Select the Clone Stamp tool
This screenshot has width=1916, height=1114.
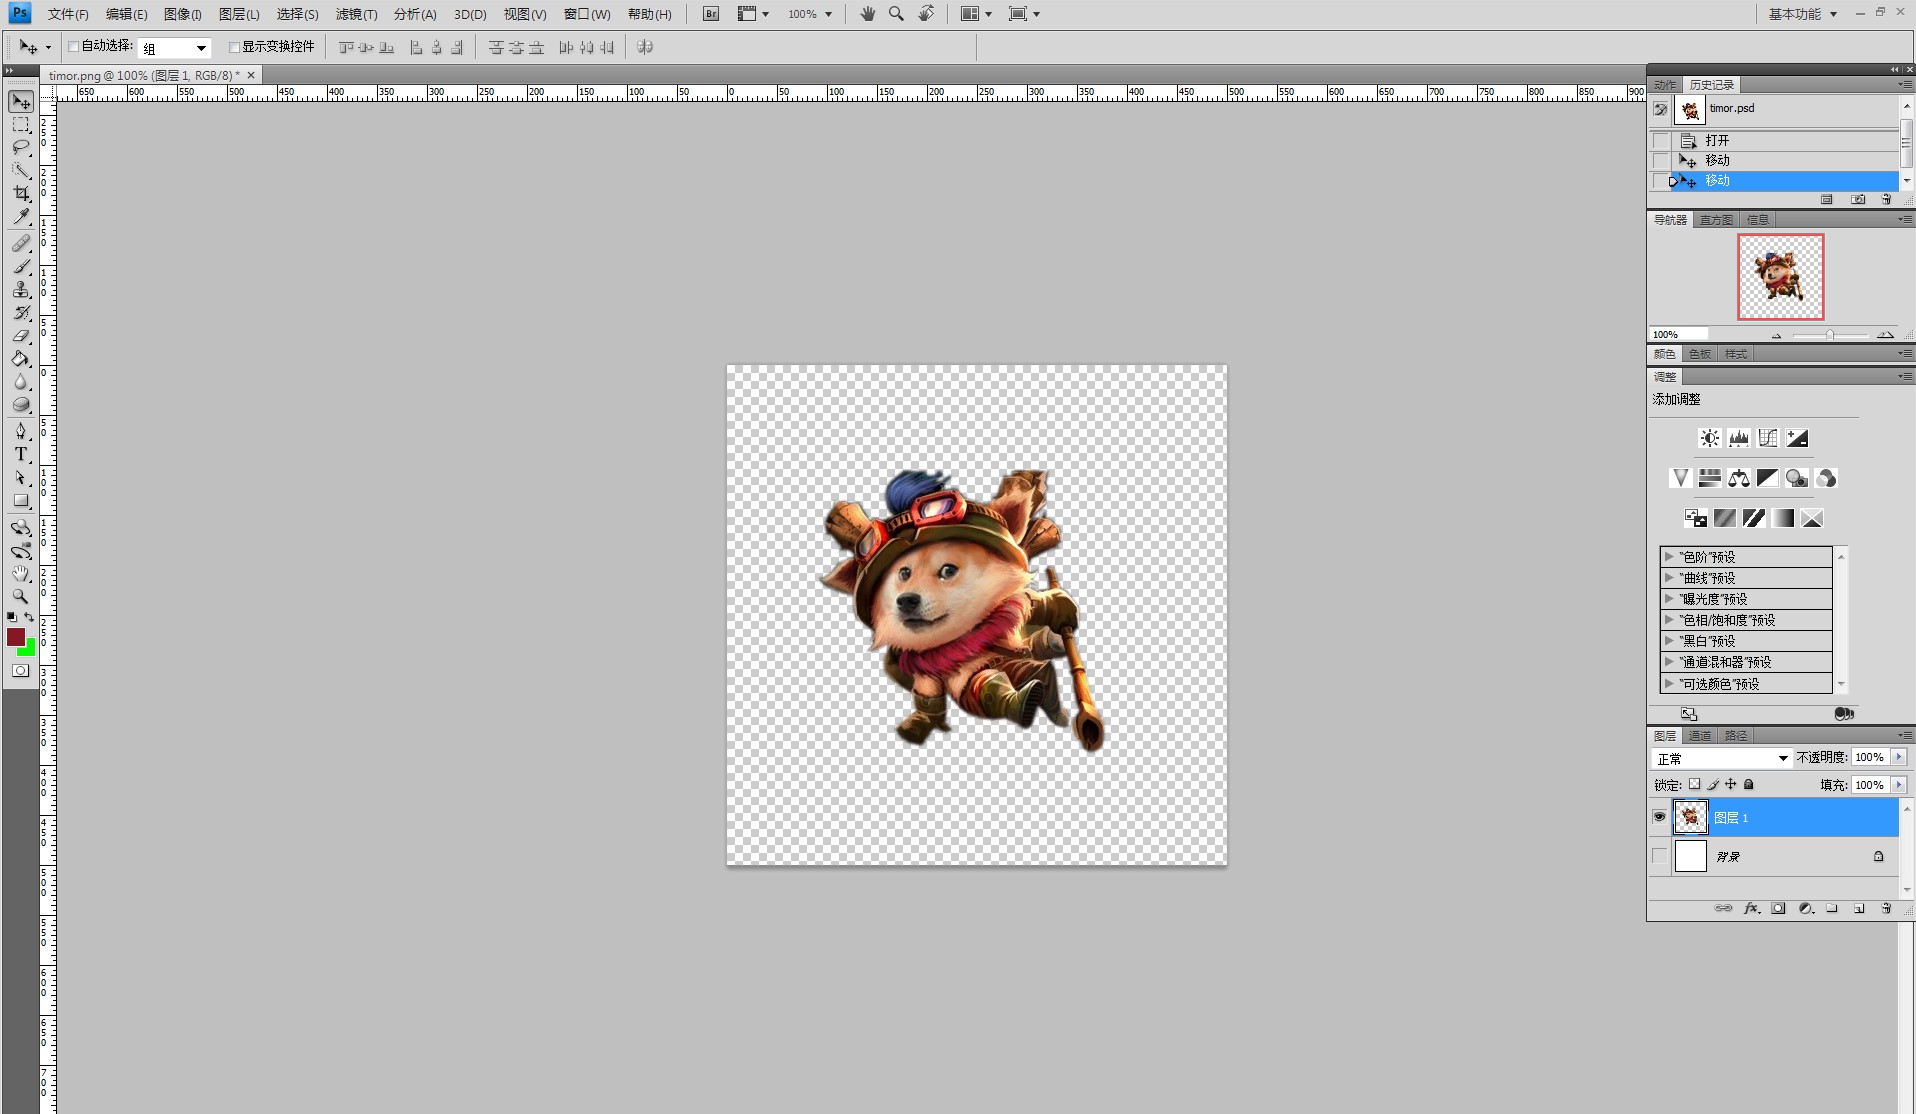(21, 290)
